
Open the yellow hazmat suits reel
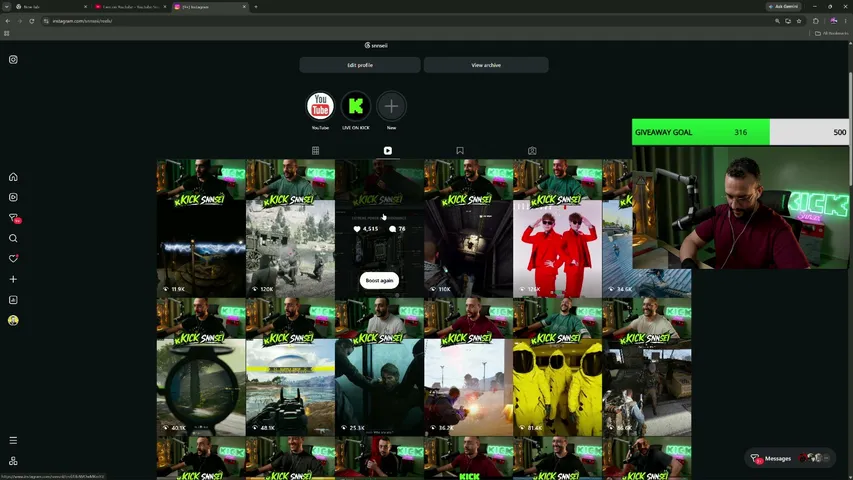point(558,367)
